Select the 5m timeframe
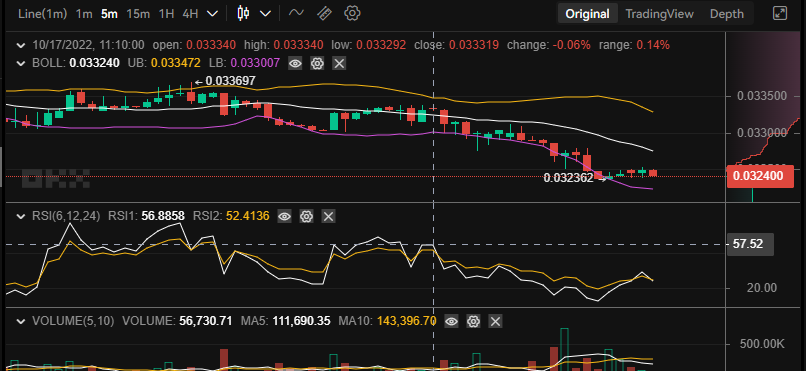This screenshot has height=371, width=806. [x=109, y=14]
